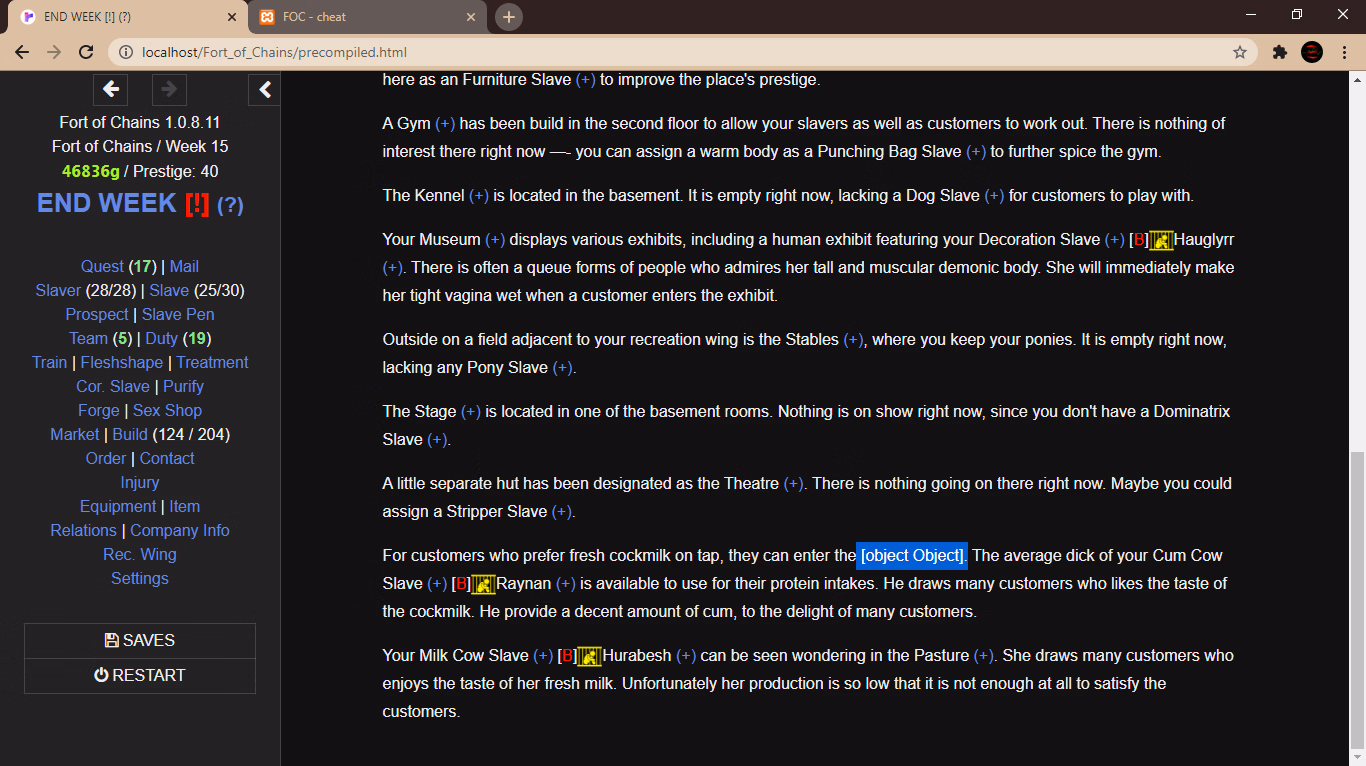Open the Quest (17) link in the sidebar

tap(100, 266)
